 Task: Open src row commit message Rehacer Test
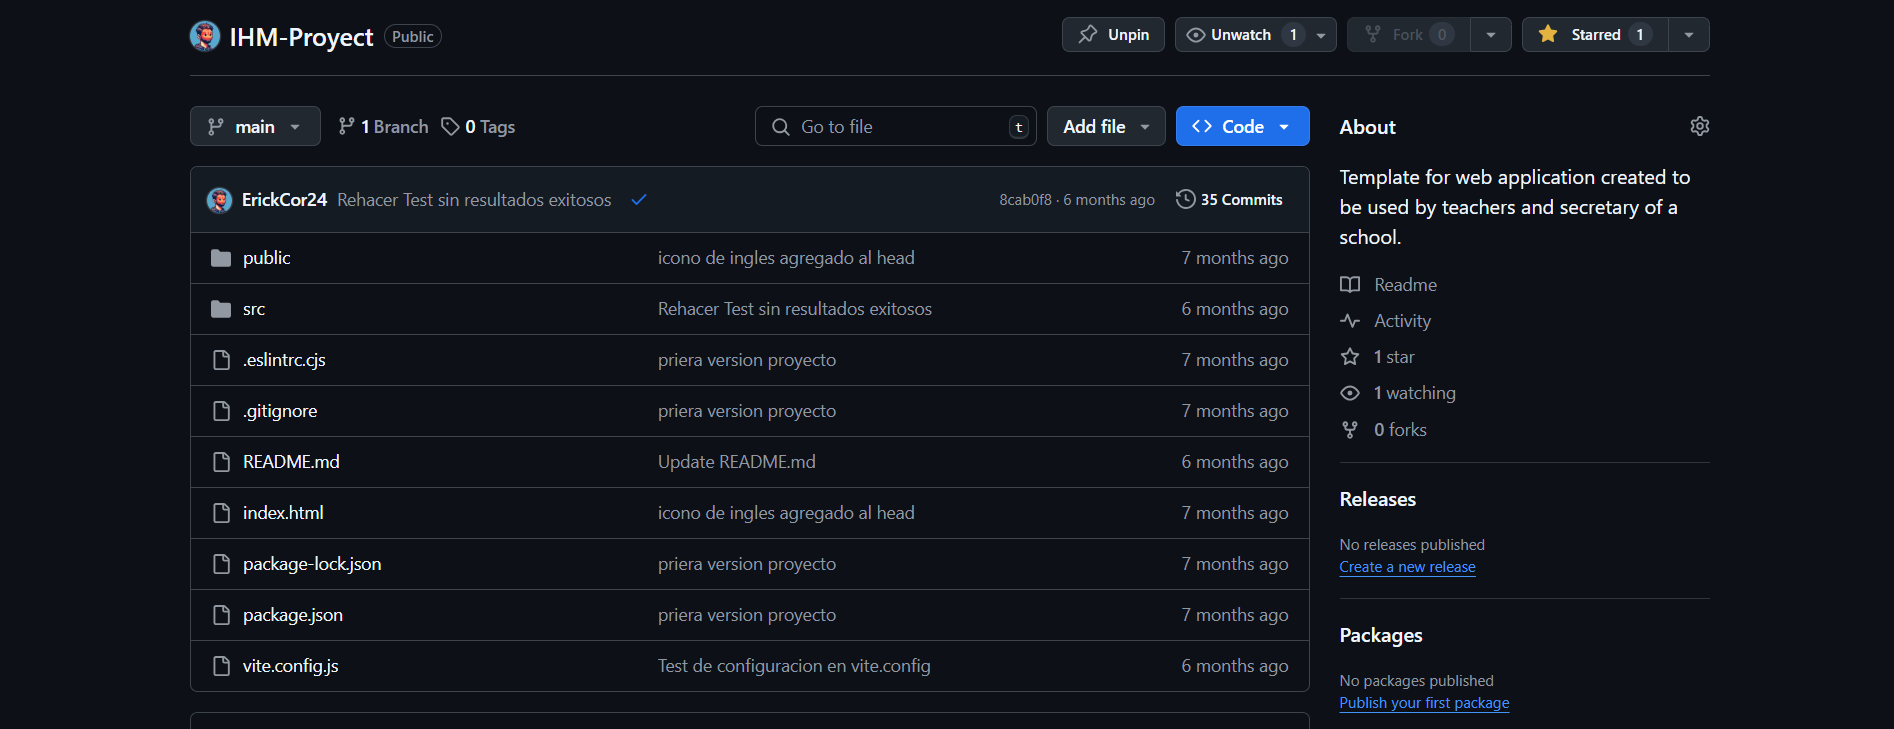(x=795, y=309)
